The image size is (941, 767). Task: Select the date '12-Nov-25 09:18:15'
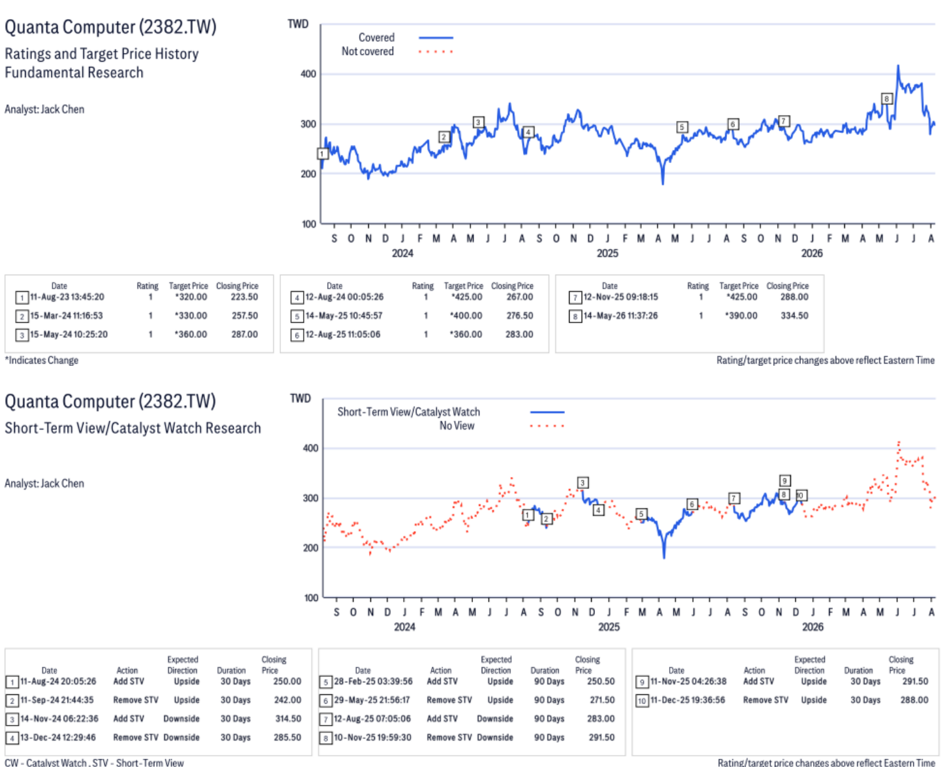click(x=621, y=297)
